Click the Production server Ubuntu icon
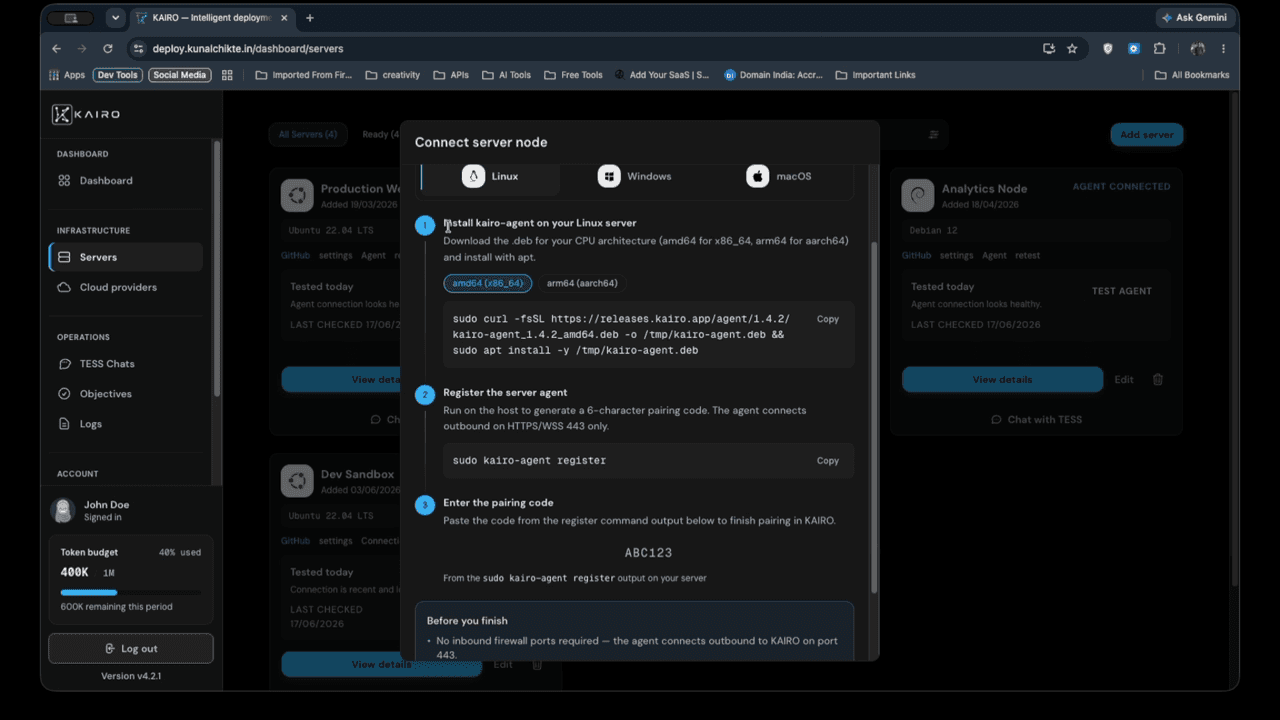This screenshot has height=720, width=1280. coord(297,196)
